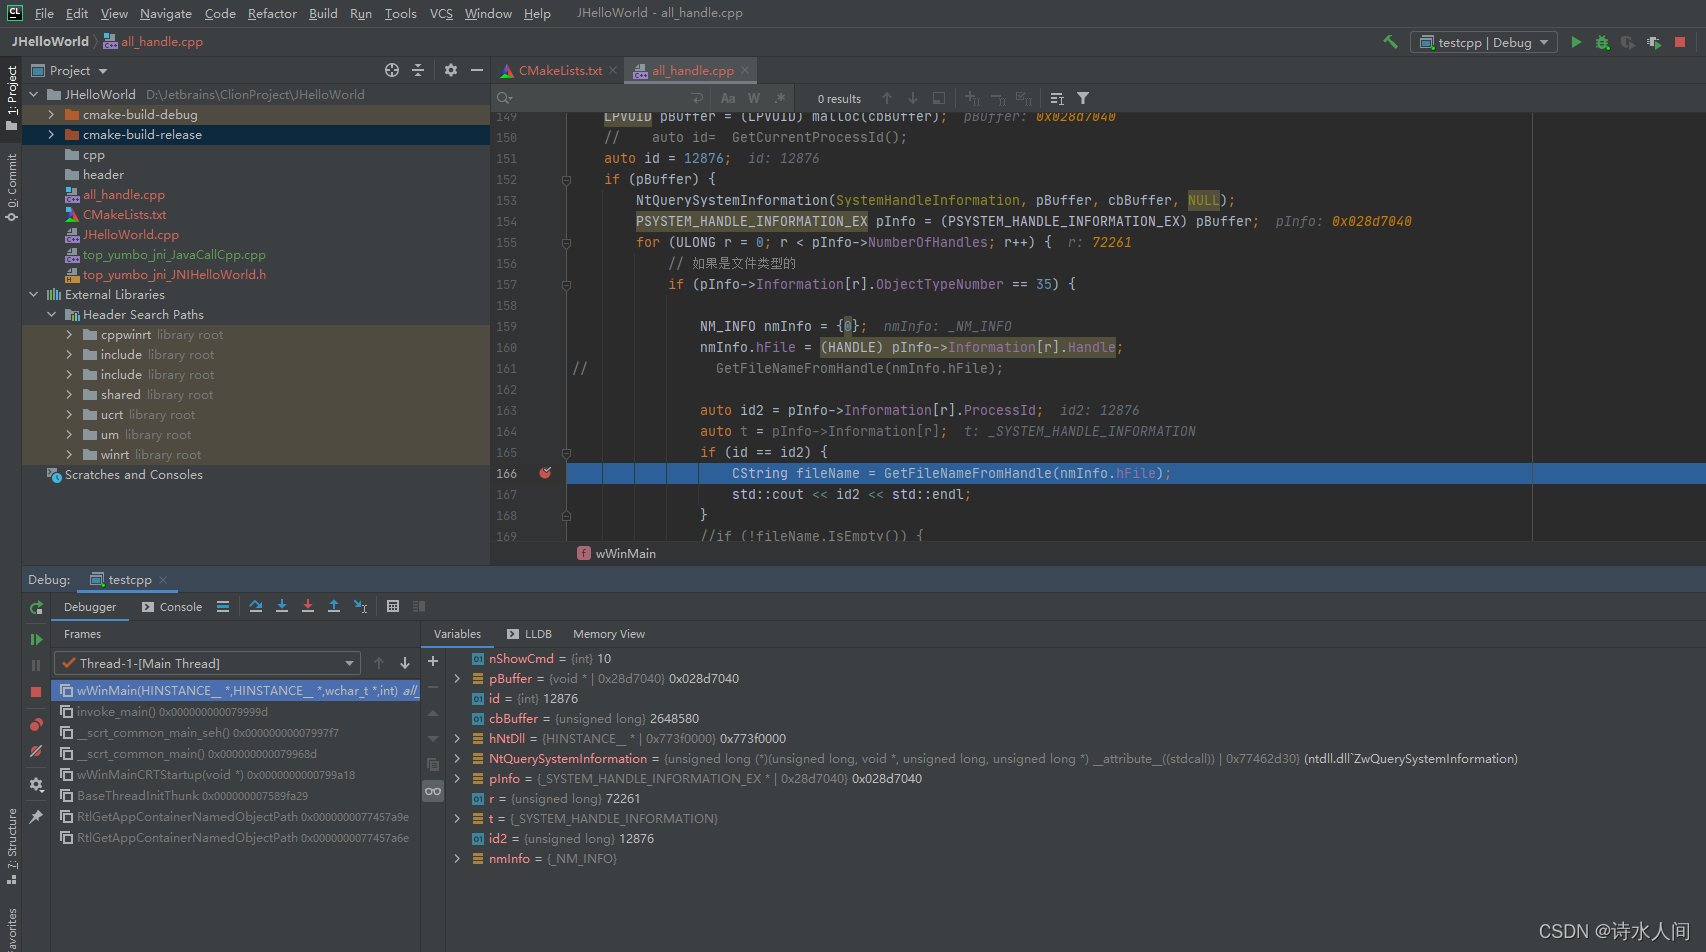The image size is (1706, 952).
Task: Click the locate/scroll-from-source target icon in Project panel
Action: [392, 70]
